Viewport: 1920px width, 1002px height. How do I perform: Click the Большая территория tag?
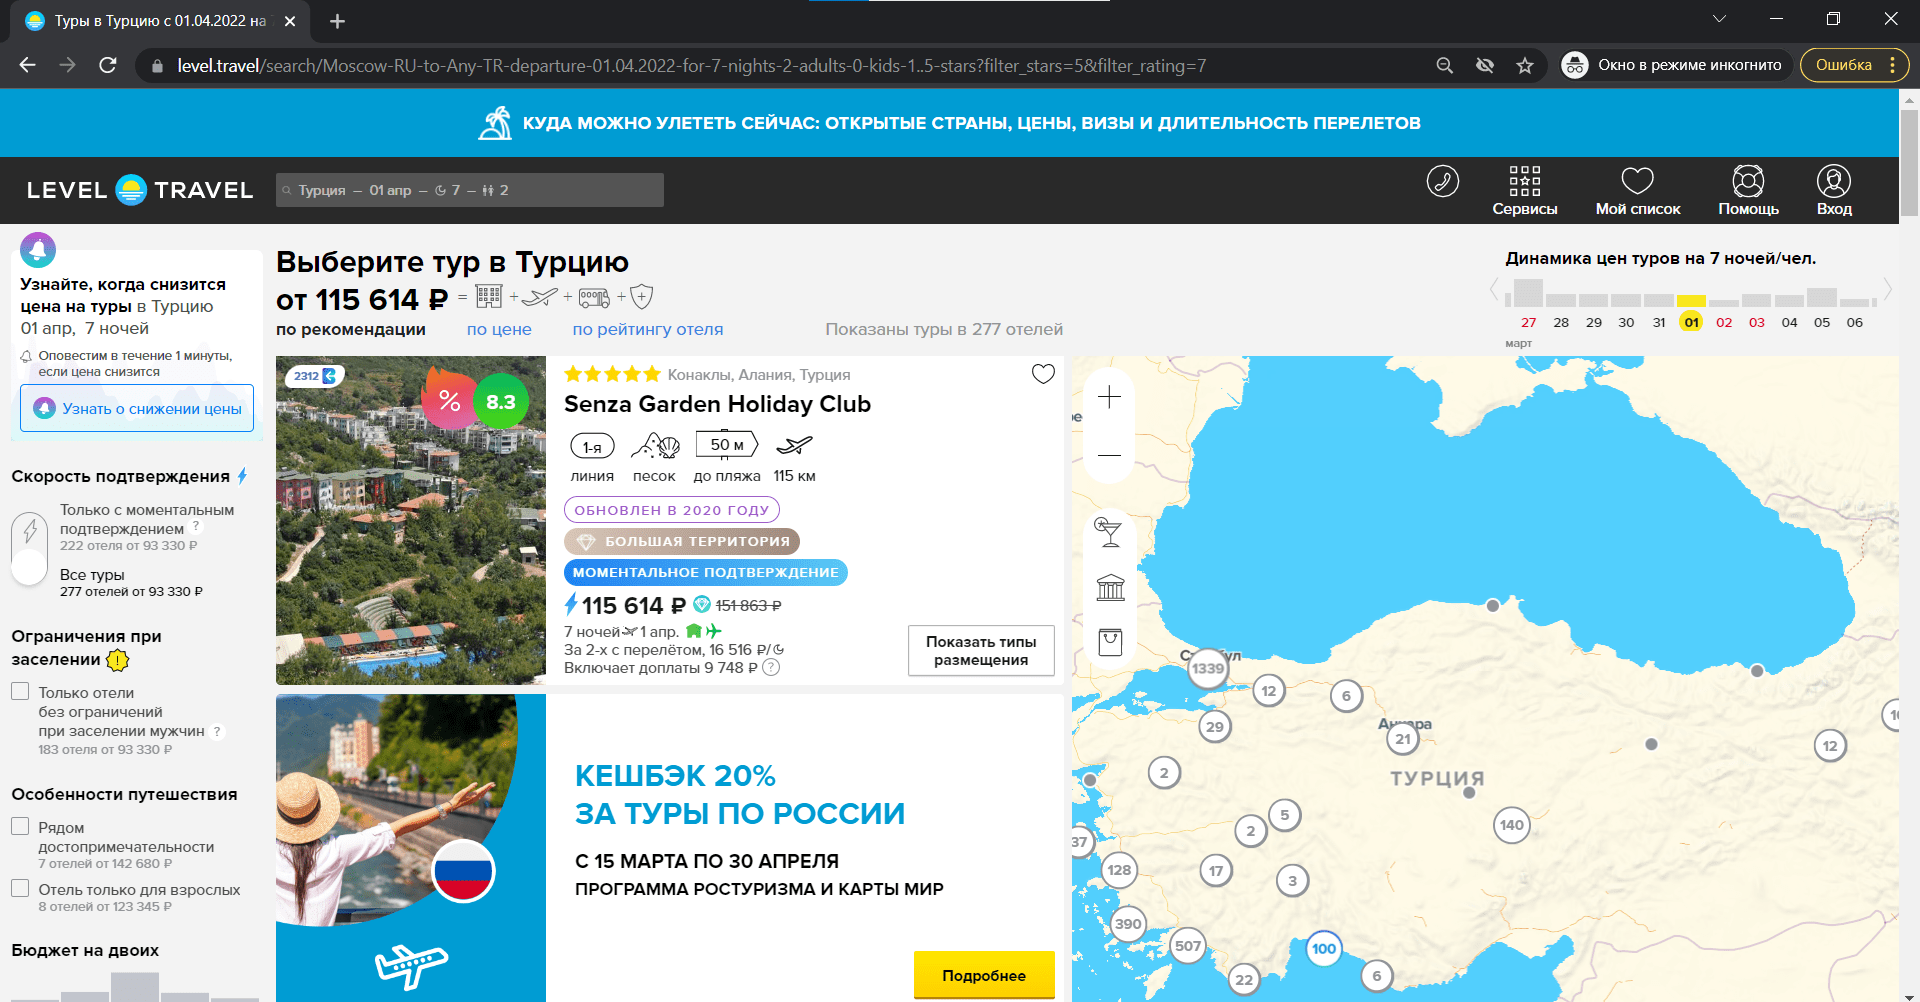tap(682, 541)
